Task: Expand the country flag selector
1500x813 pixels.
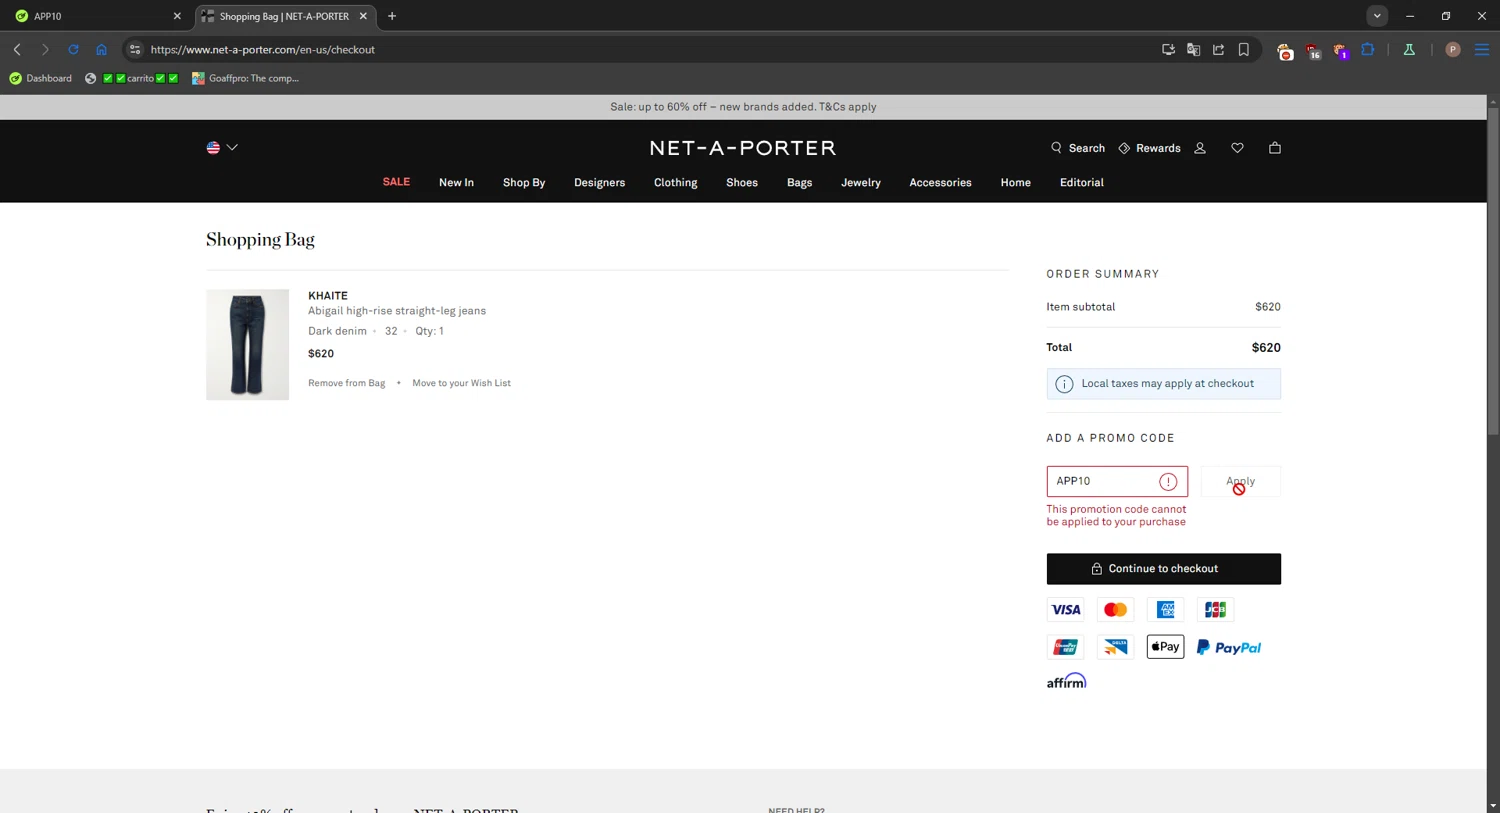Action: pyautogui.click(x=222, y=148)
